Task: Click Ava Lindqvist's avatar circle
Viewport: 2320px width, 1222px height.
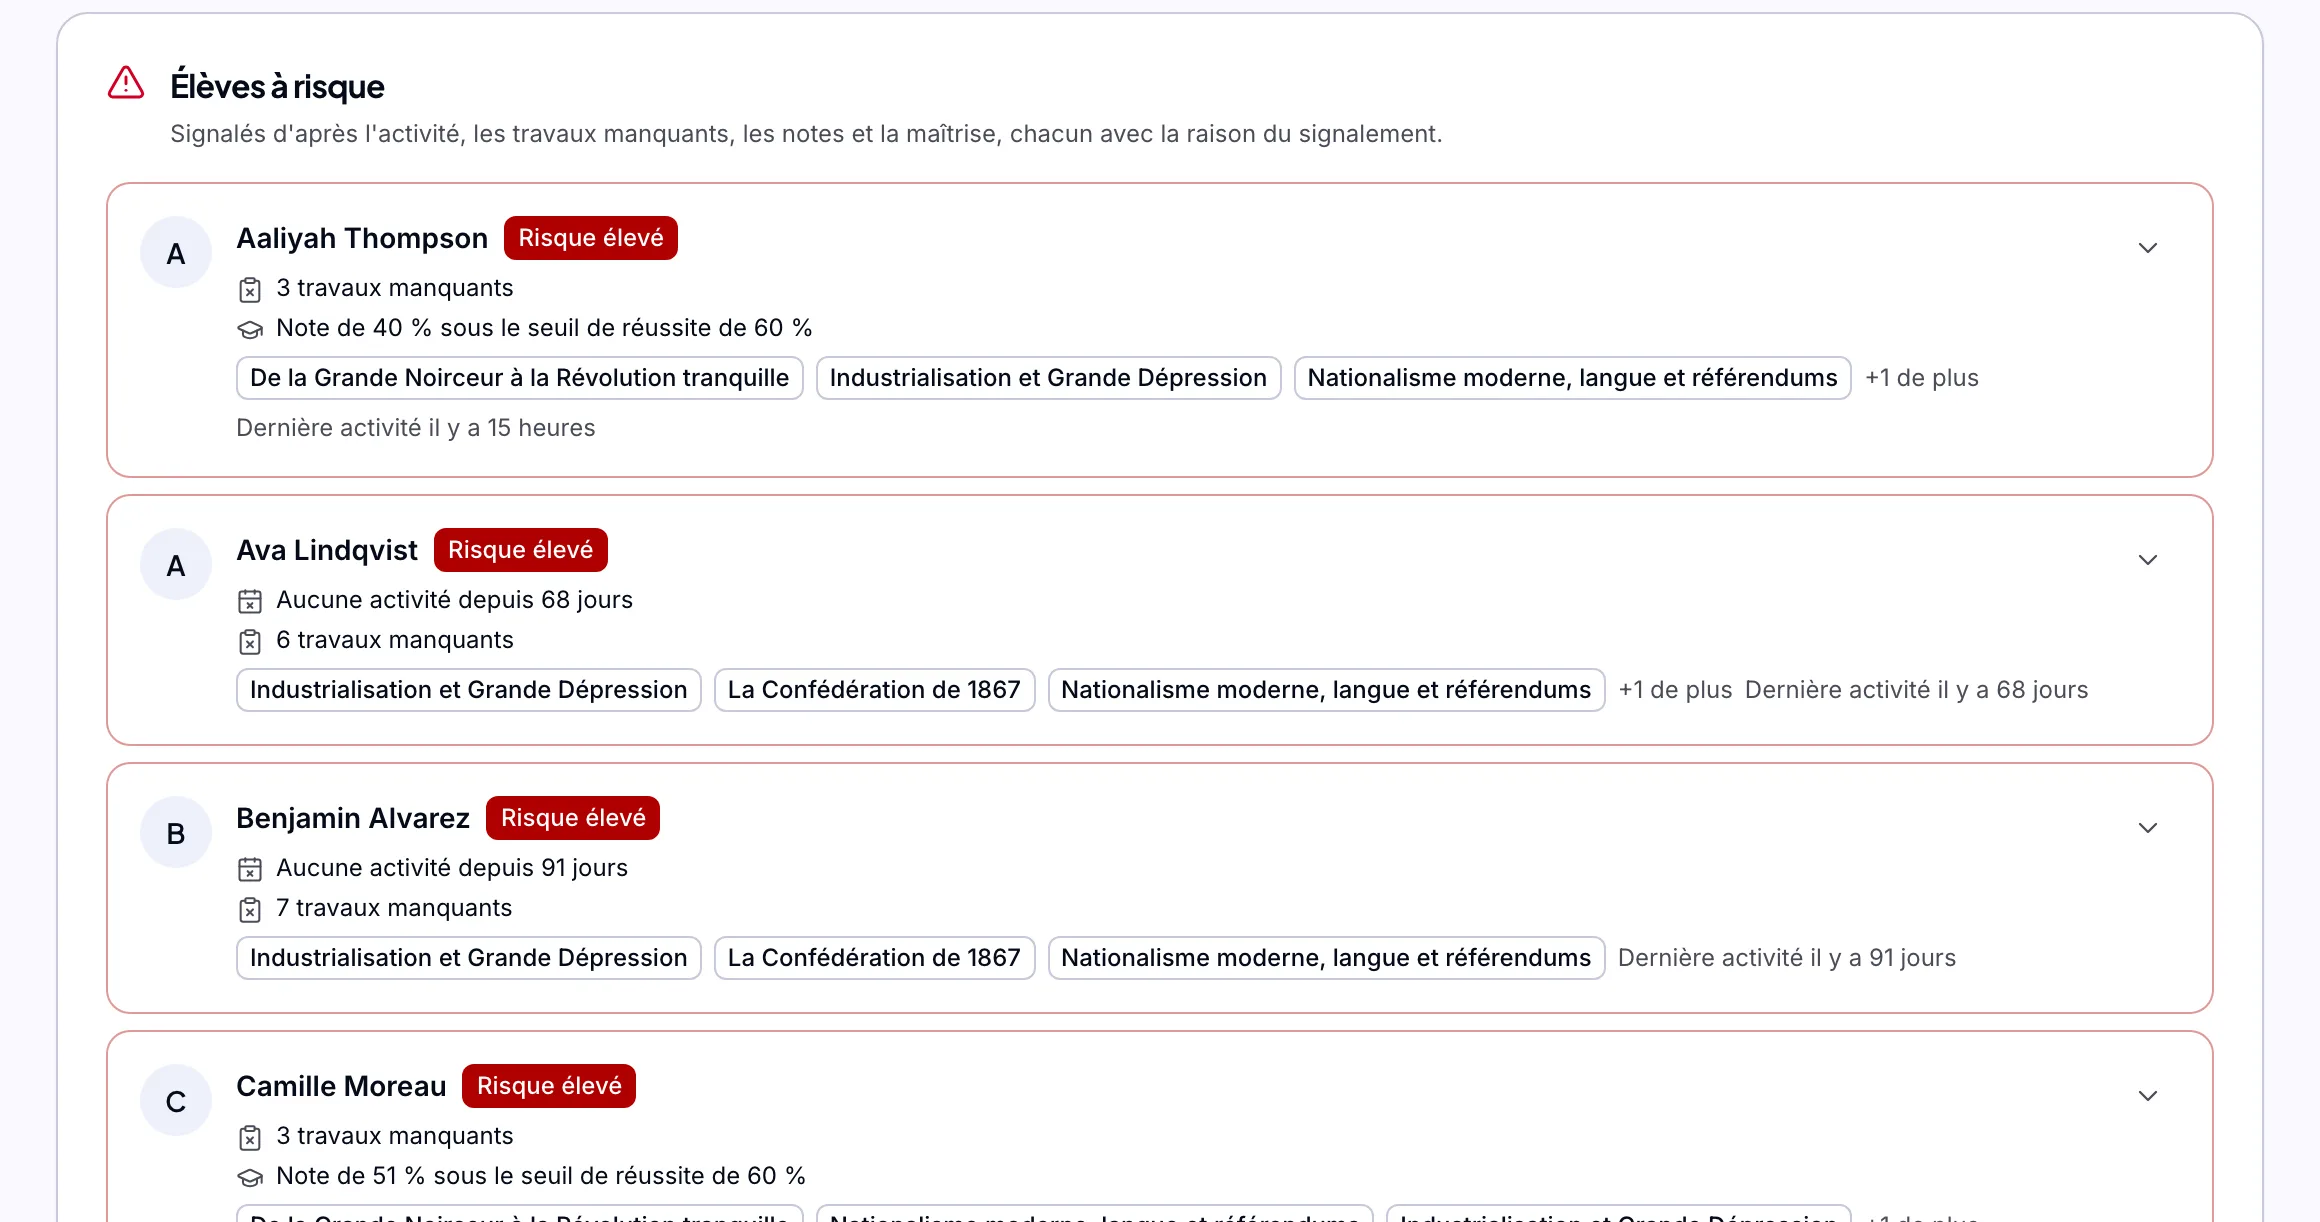Action: click(x=176, y=565)
